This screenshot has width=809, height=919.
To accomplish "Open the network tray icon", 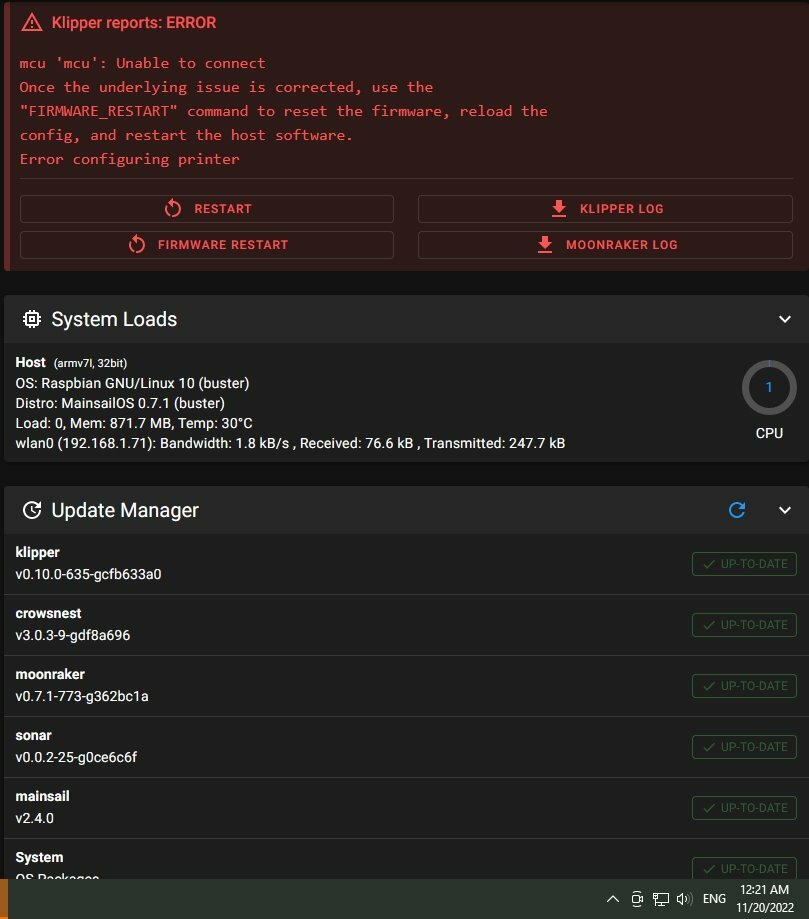I will (661, 898).
